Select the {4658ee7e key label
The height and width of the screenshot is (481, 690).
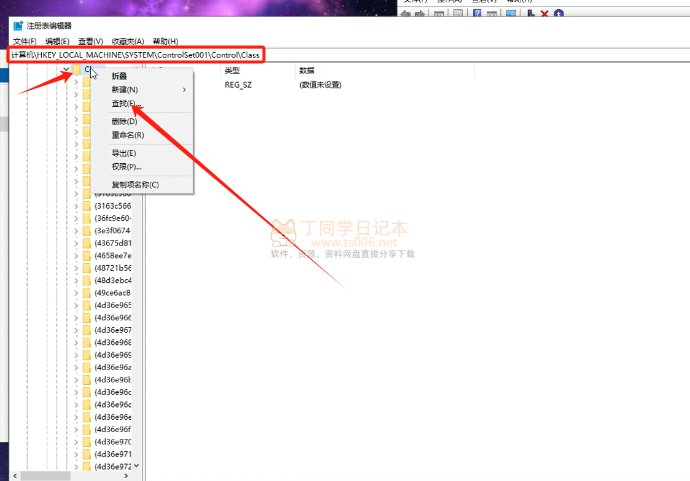[x=113, y=256]
